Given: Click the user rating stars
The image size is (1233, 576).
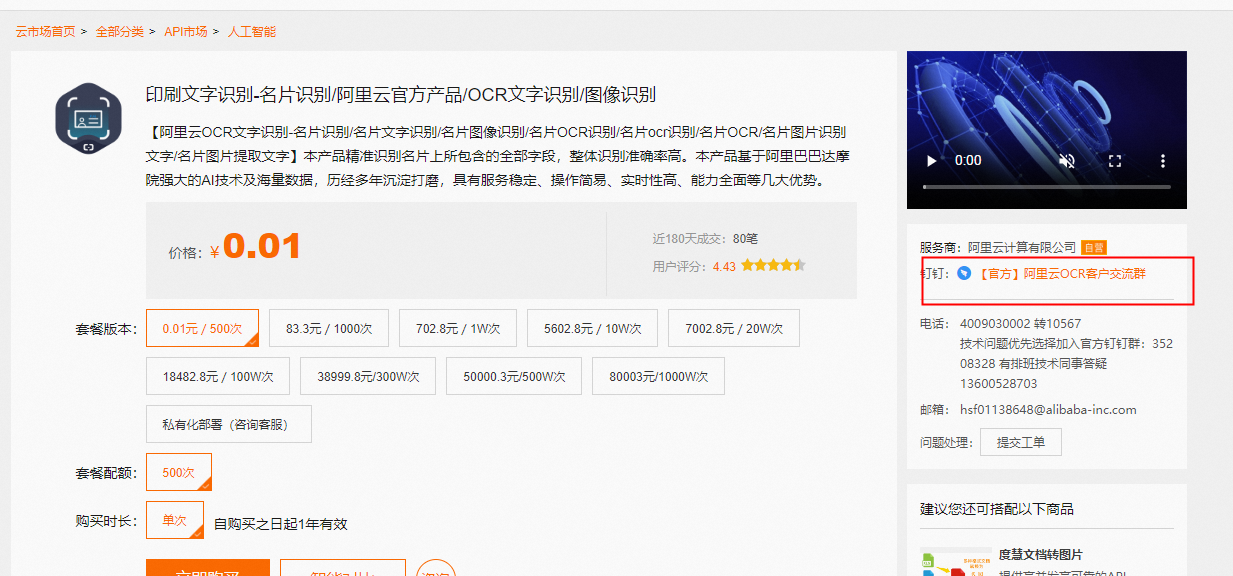Looking at the screenshot, I should [773, 266].
